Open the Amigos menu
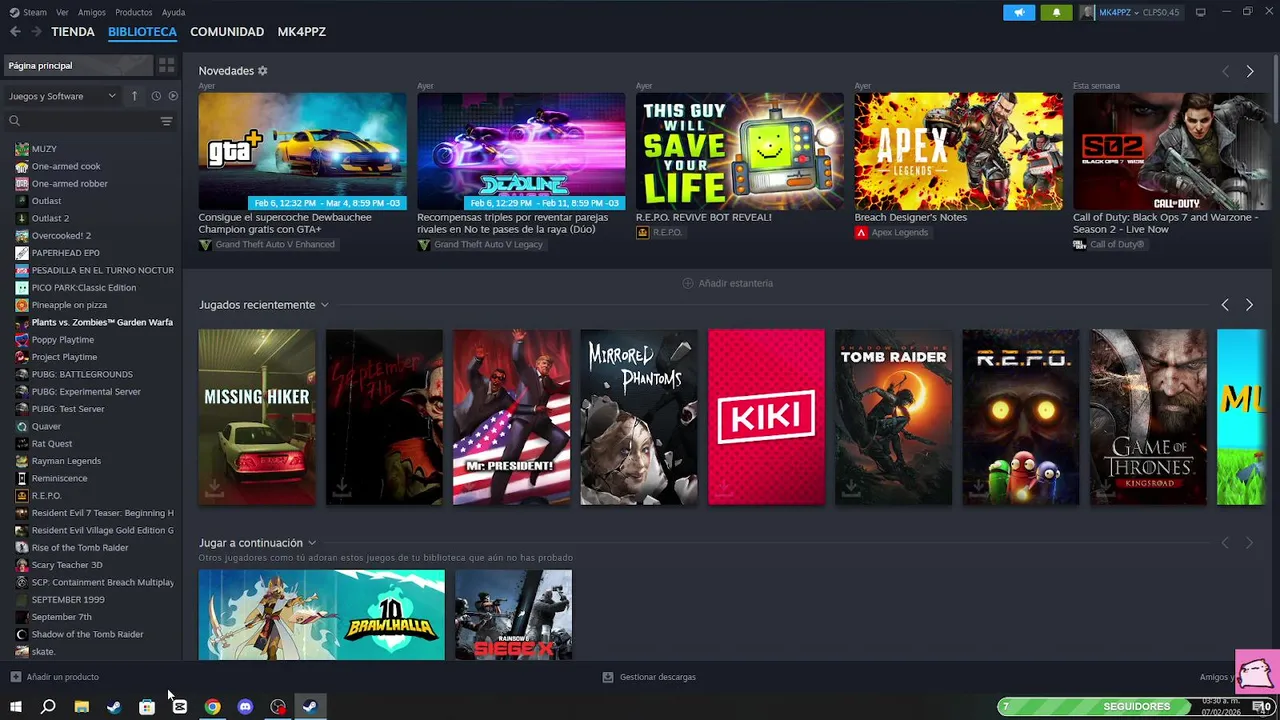 [x=92, y=12]
